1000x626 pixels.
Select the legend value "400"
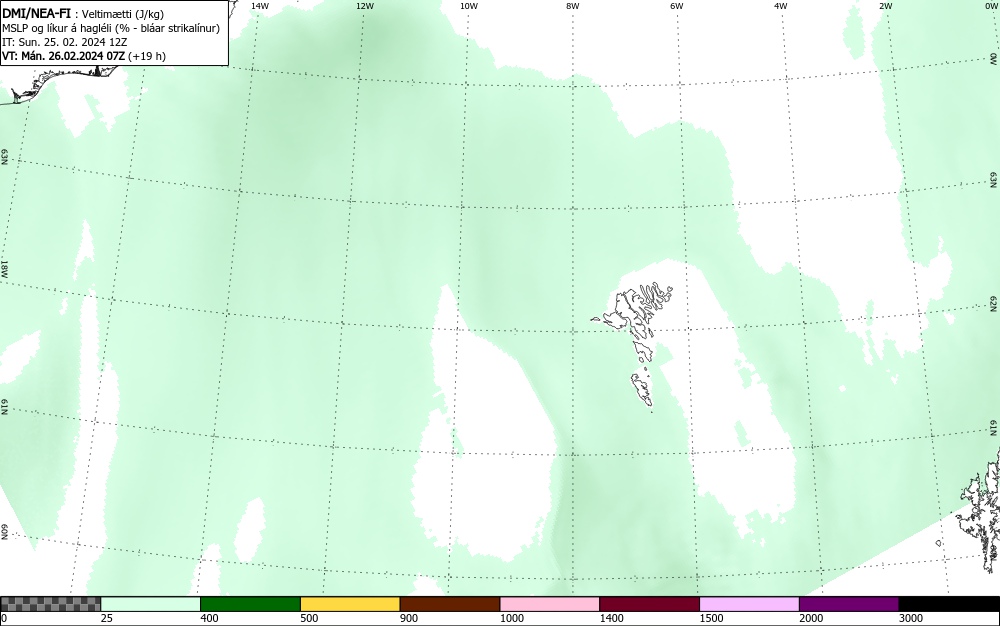point(209,618)
